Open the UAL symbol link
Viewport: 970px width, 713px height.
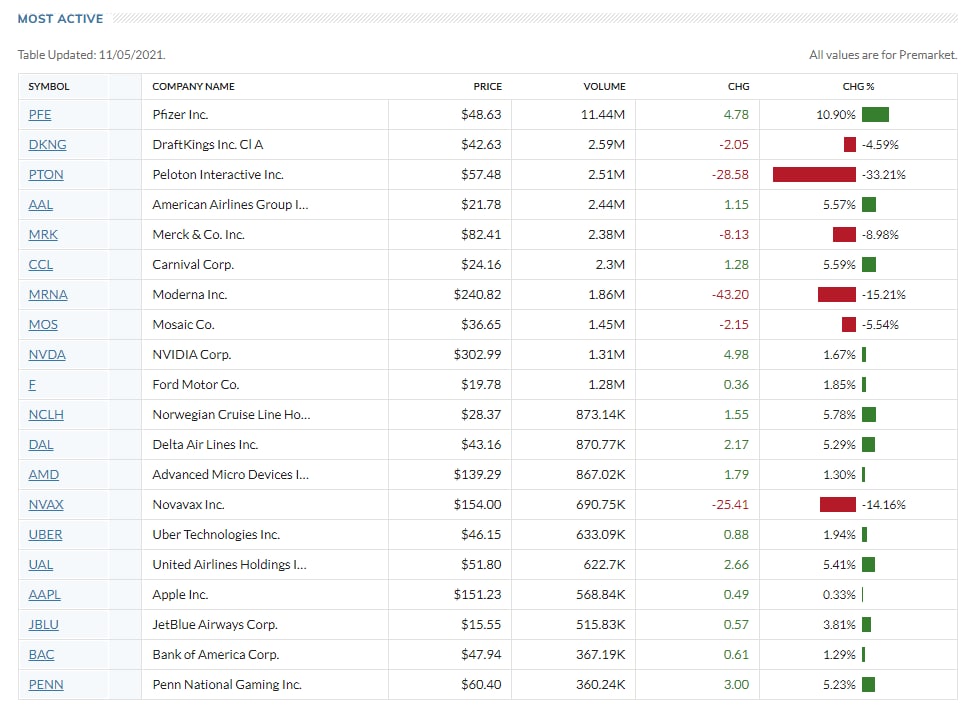tap(41, 565)
